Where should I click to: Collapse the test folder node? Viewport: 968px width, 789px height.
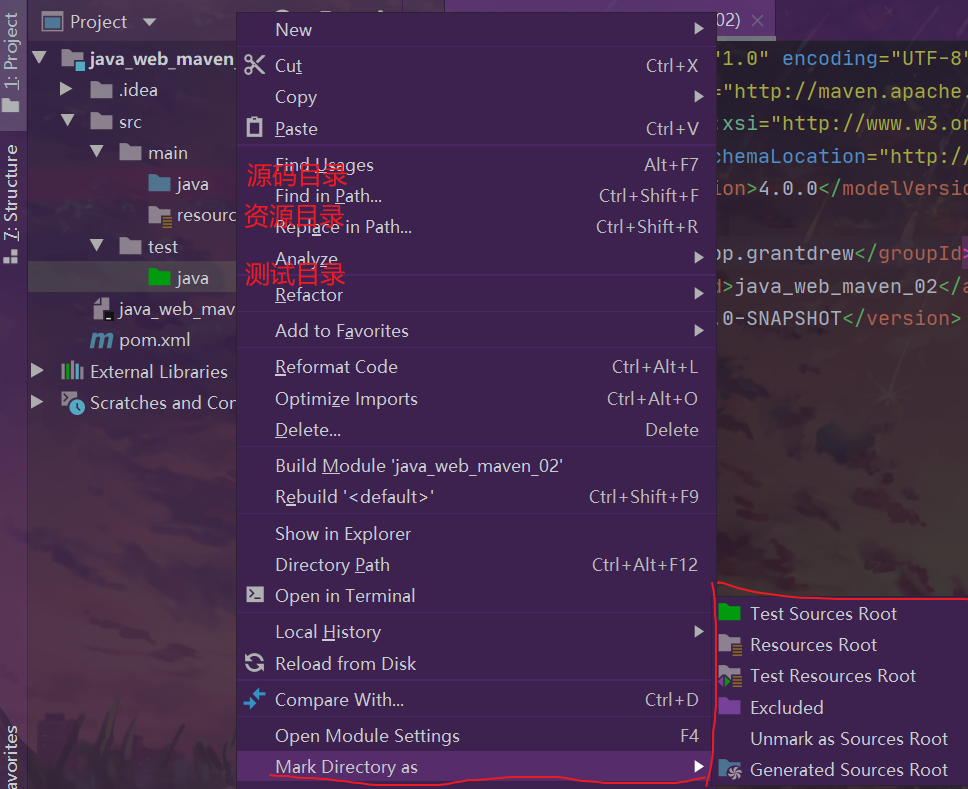point(97,244)
